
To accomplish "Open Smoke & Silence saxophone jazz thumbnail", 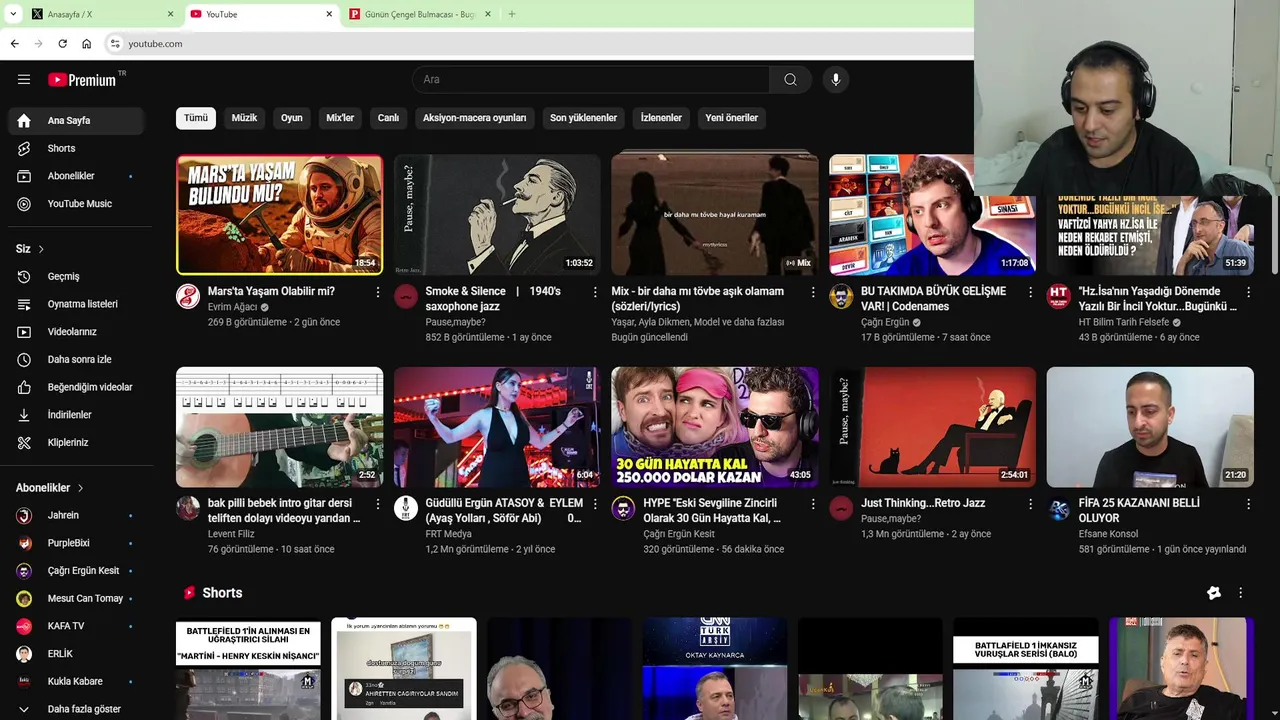I will (x=497, y=214).
